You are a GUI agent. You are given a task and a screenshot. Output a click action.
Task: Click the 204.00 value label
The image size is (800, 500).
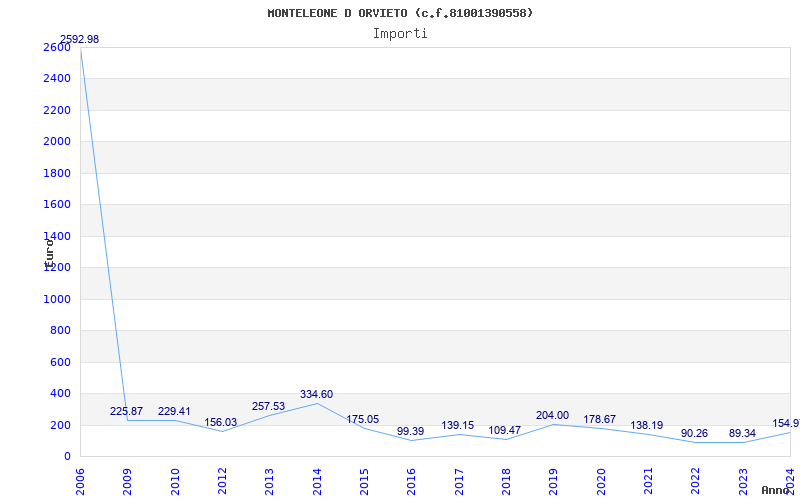pos(553,415)
